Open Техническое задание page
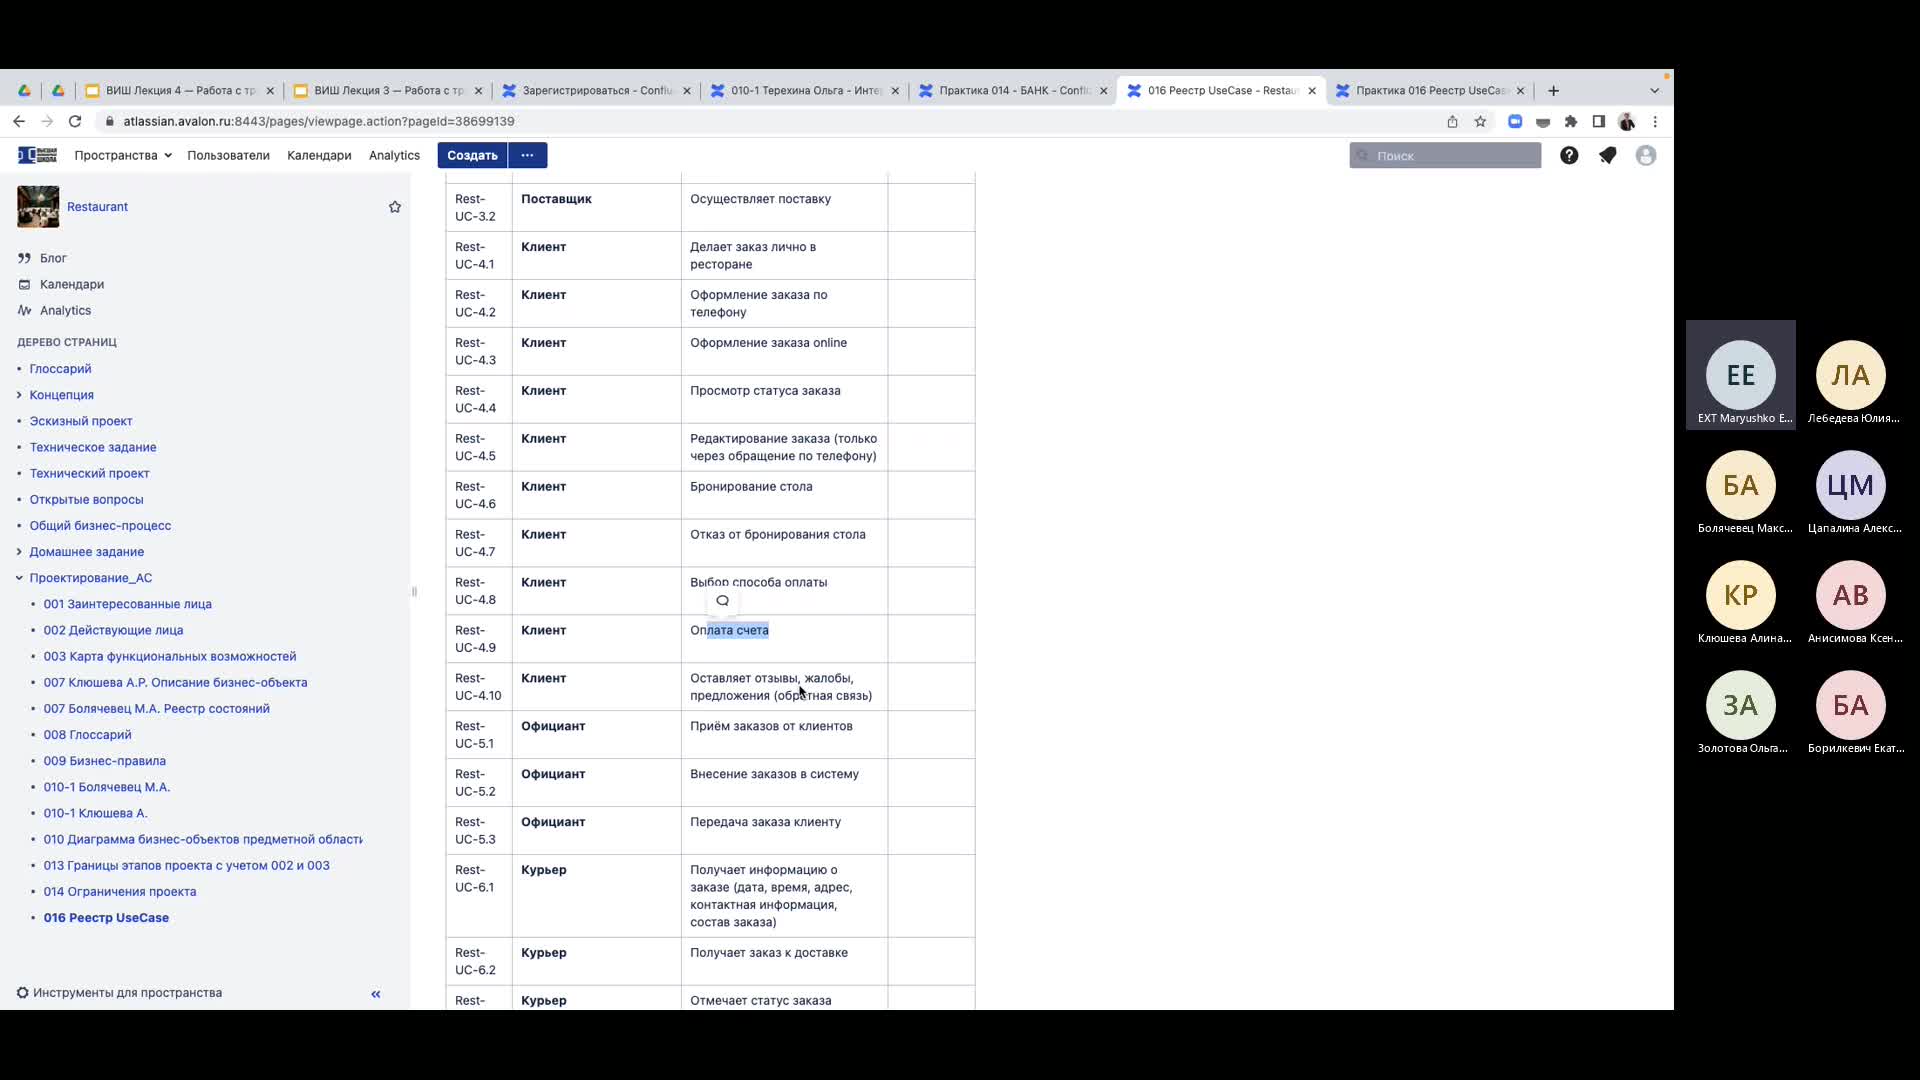1920x1080 pixels. point(93,447)
